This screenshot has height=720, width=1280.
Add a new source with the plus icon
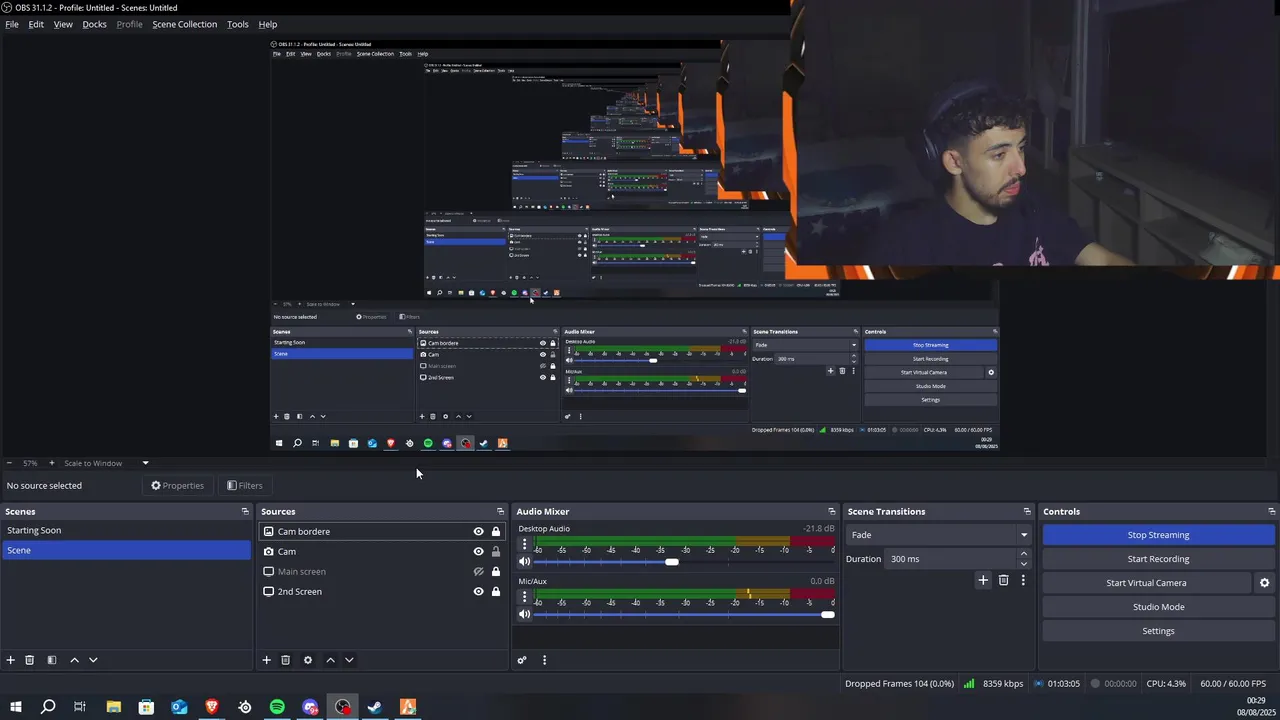pyautogui.click(x=266, y=660)
